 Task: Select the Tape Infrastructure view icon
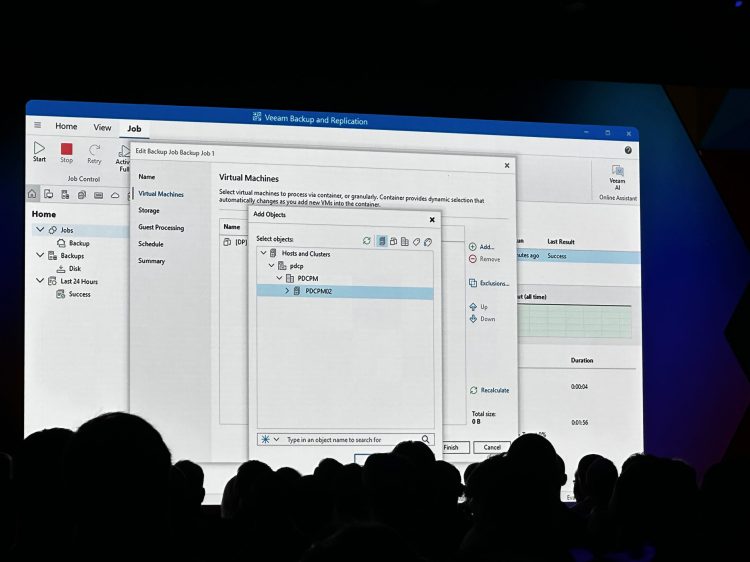click(x=99, y=195)
